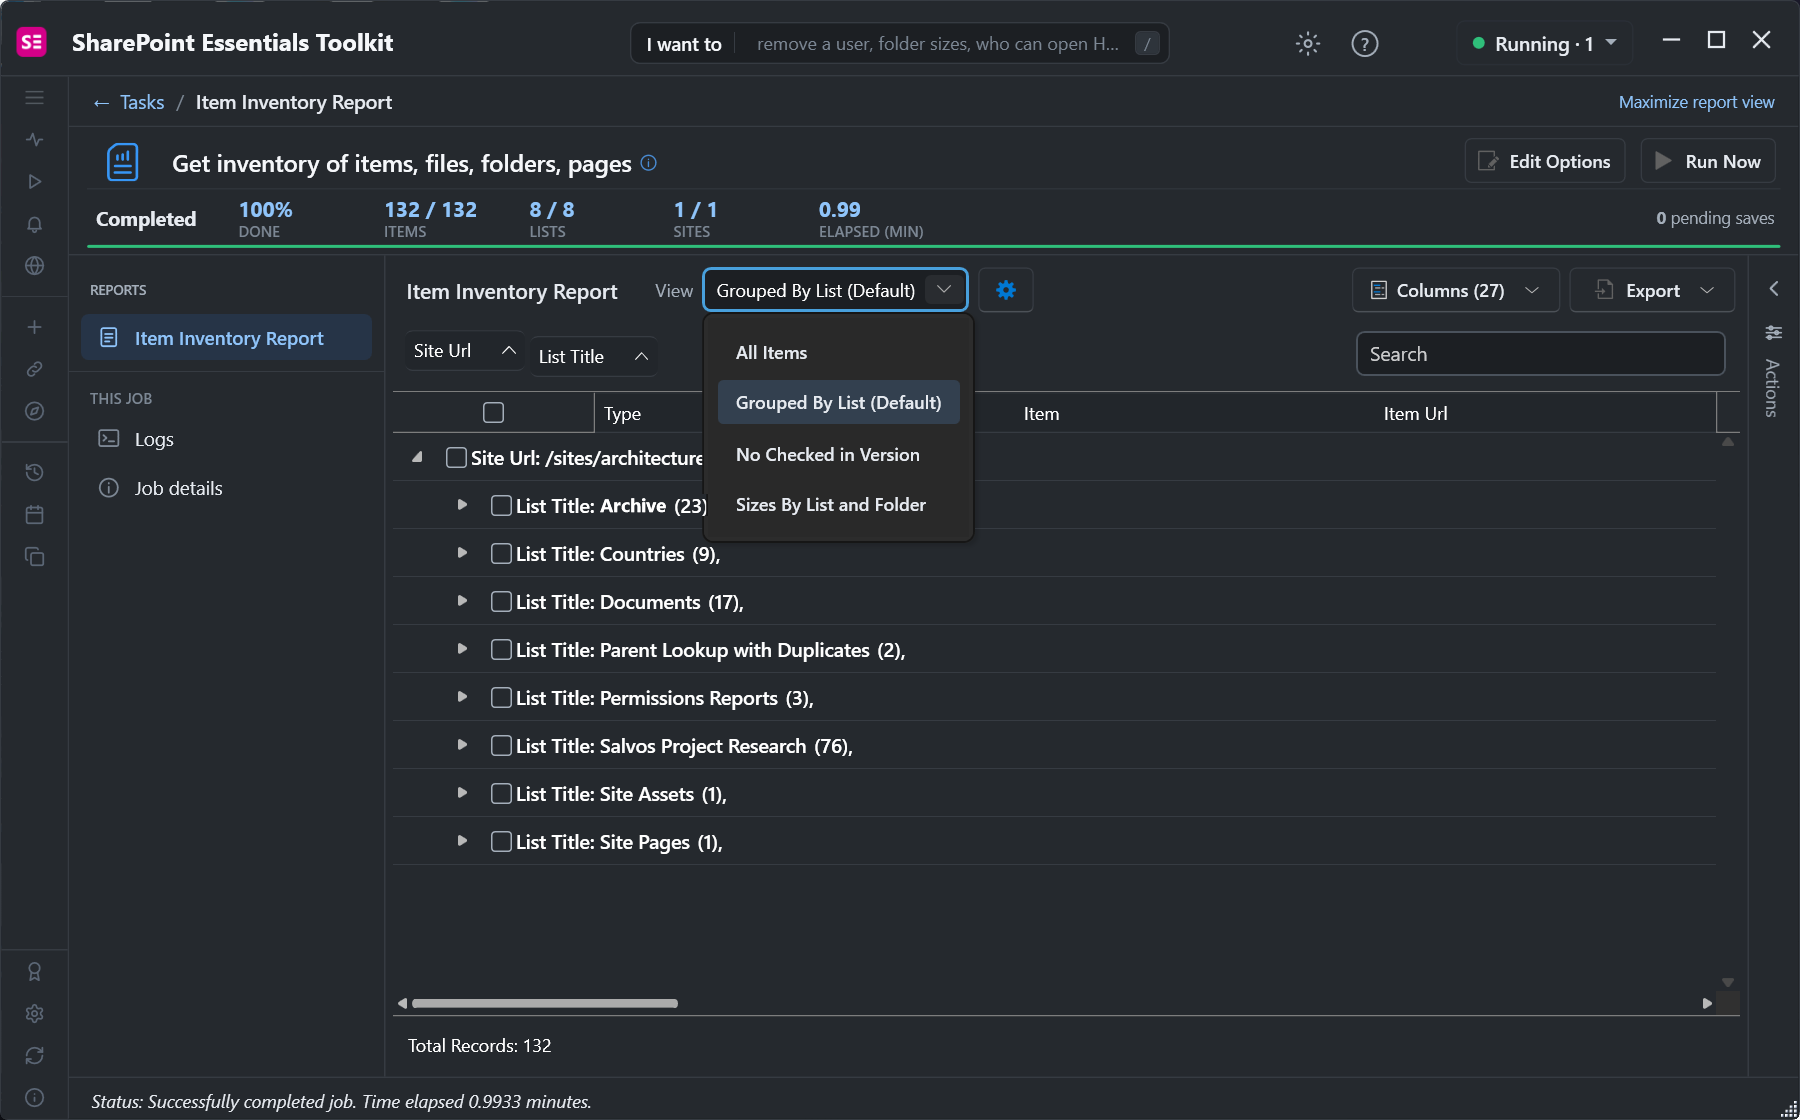This screenshot has height=1120, width=1800.
Task: Open the Actions sliders icon on right
Action: tap(1773, 332)
